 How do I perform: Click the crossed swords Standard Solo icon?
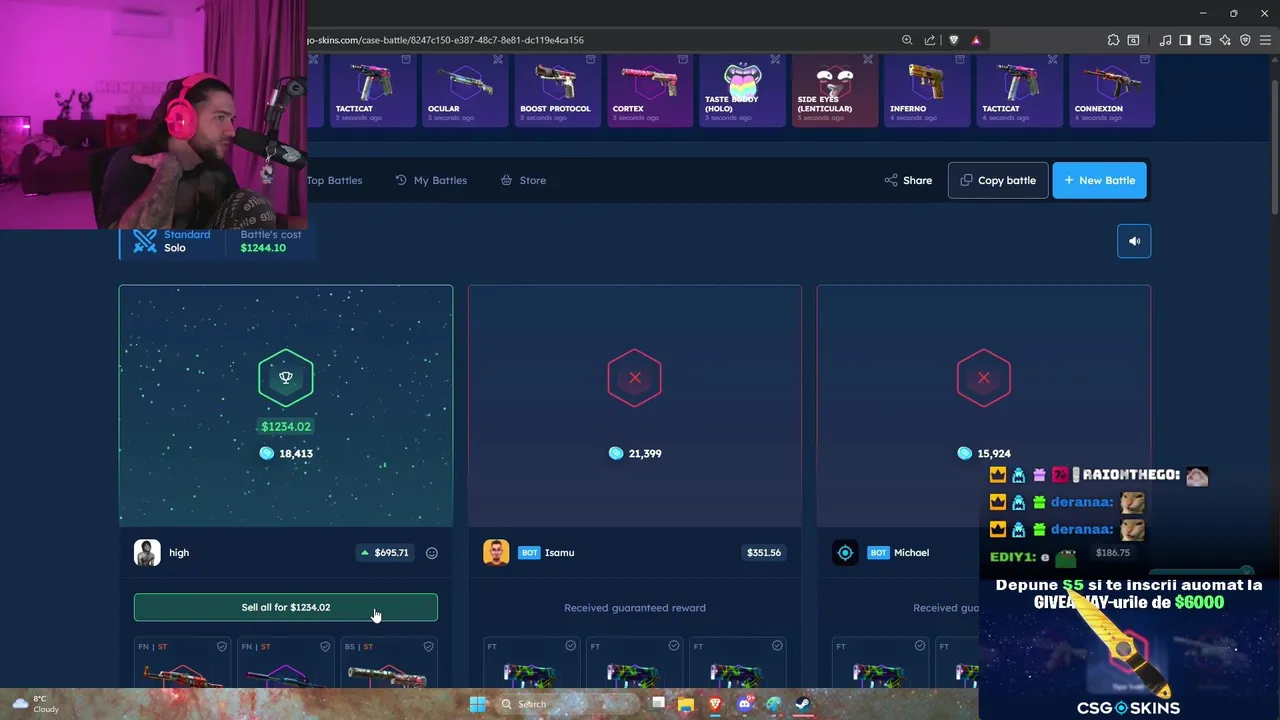pos(145,241)
